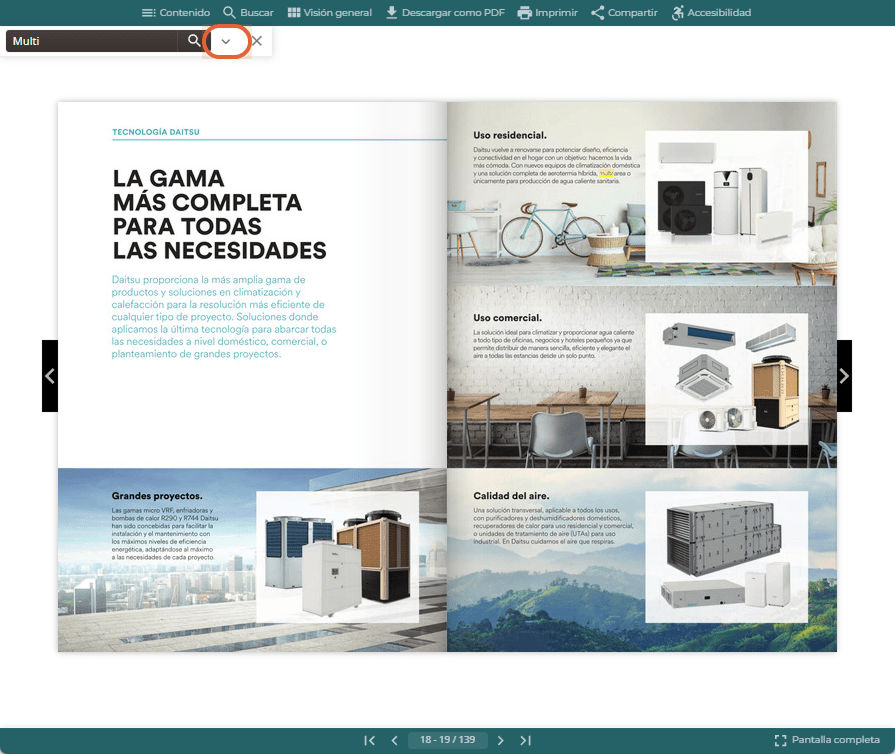Open the Contenido table of contents
This screenshot has width=895, height=754.
[176, 13]
